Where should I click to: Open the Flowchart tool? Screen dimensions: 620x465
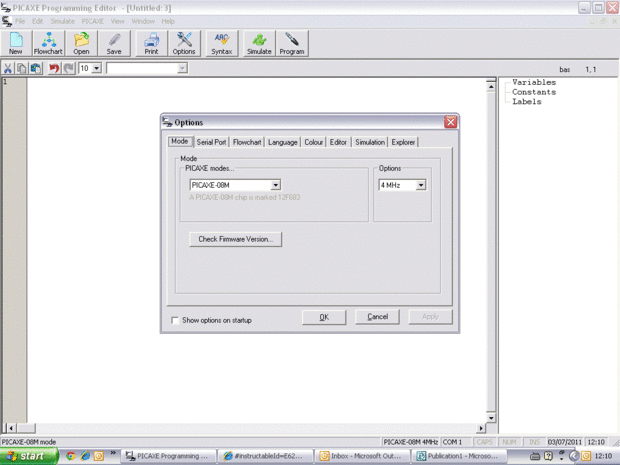(48, 43)
